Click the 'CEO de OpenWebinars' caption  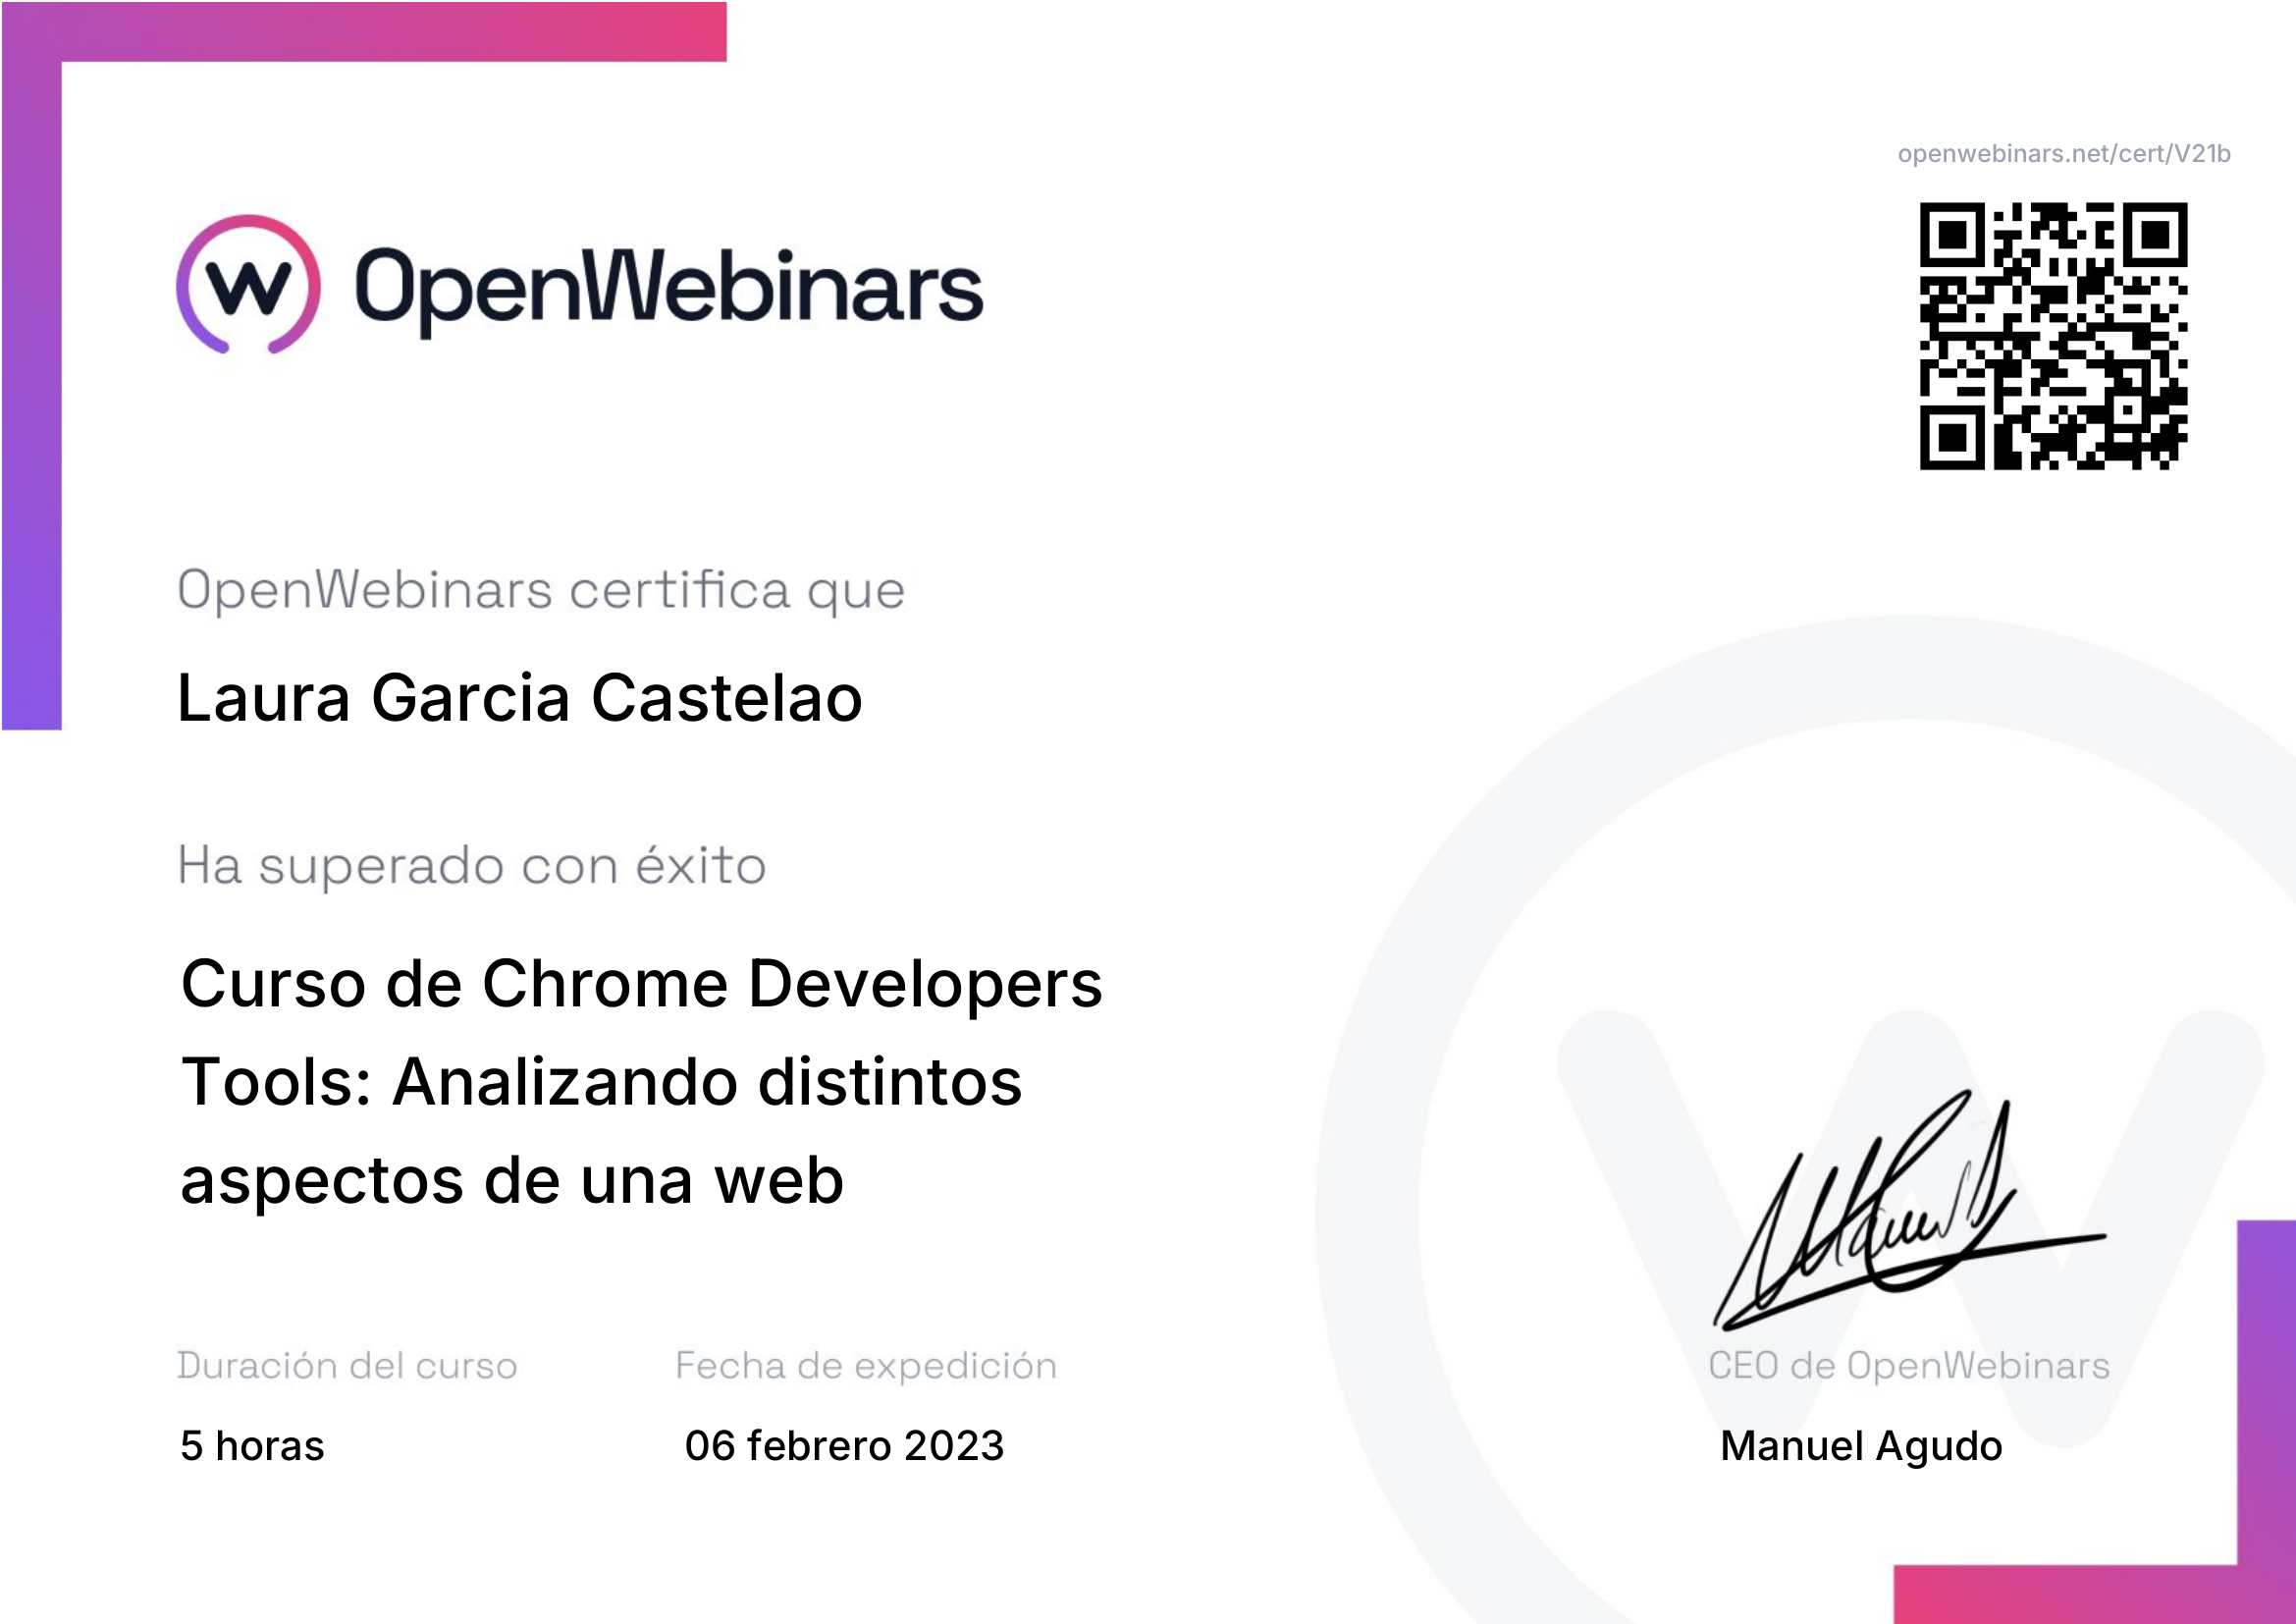coord(1908,1366)
